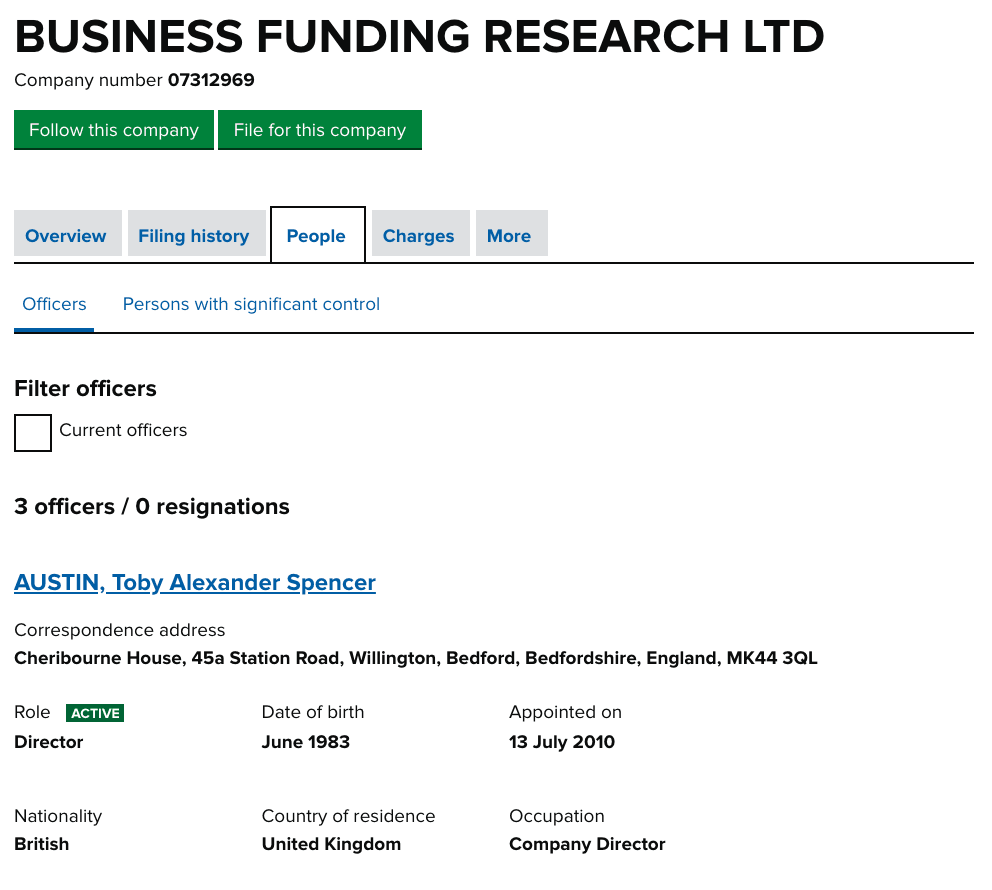Viewport: 992px width, 890px height.
Task: Select the People tab
Action: coord(318,235)
